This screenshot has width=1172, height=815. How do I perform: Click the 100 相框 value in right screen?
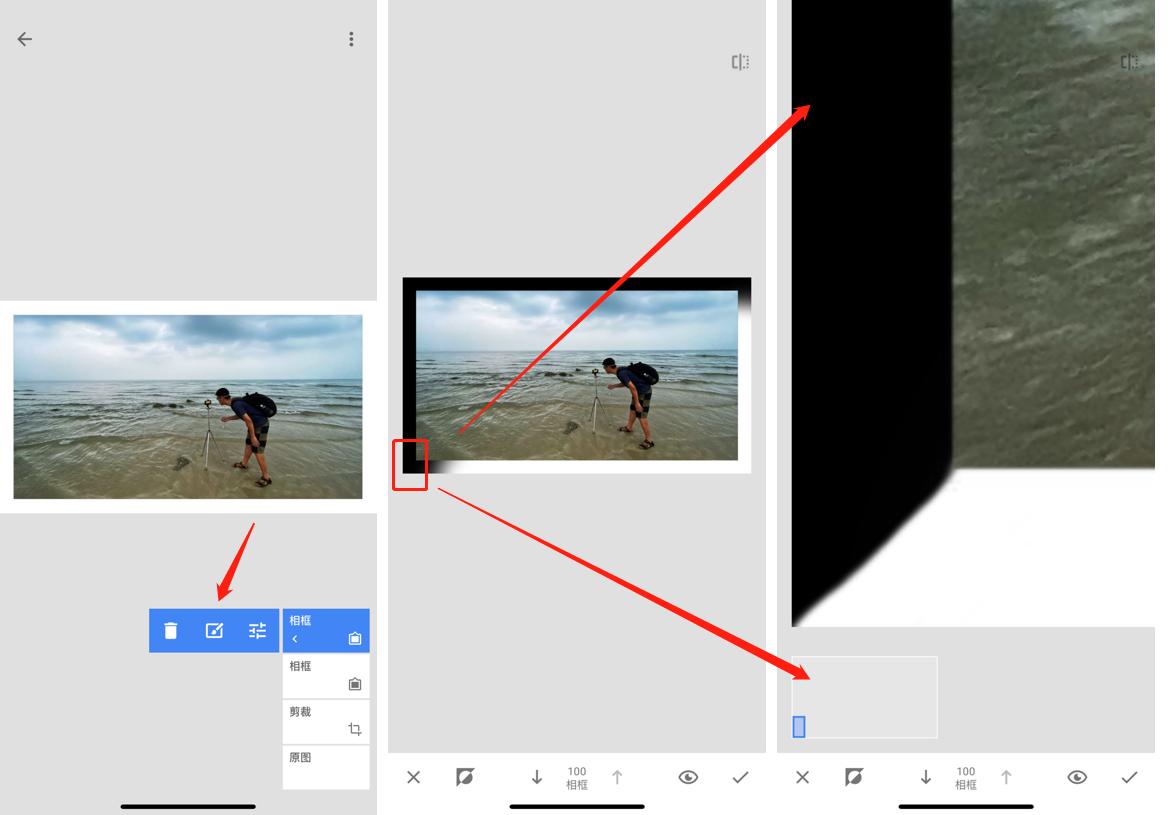(x=966, y=778)
